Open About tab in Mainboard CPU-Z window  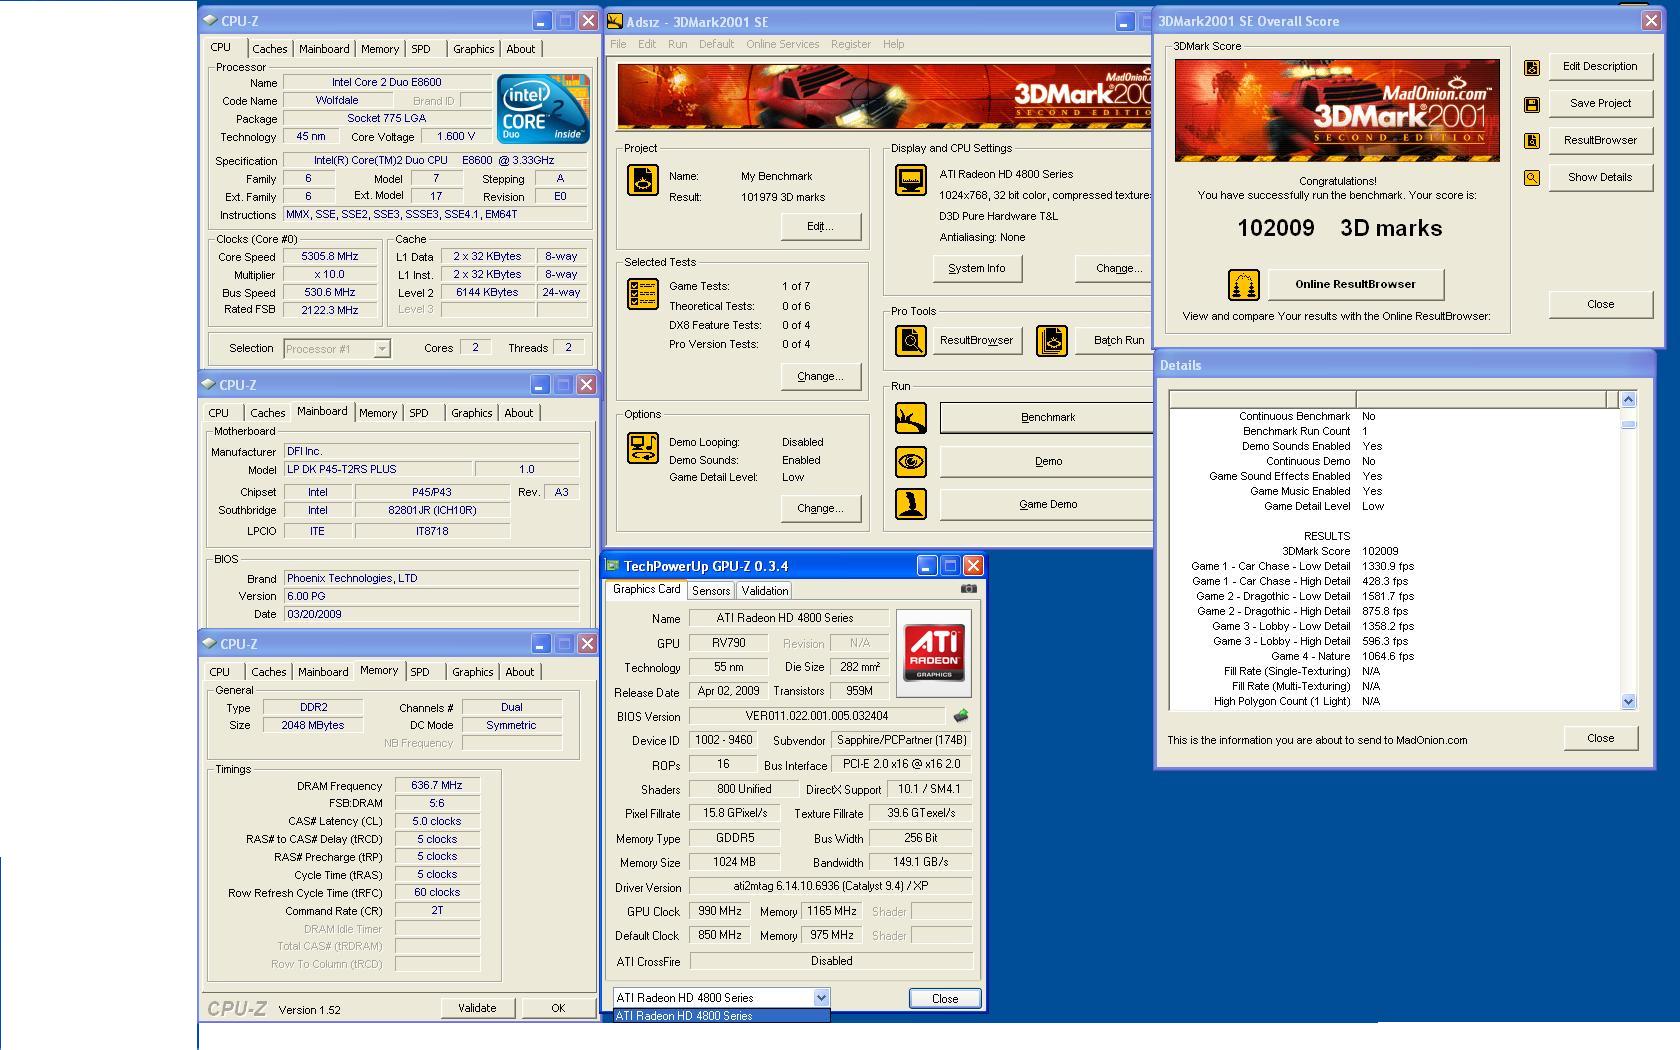pos(518,413)
